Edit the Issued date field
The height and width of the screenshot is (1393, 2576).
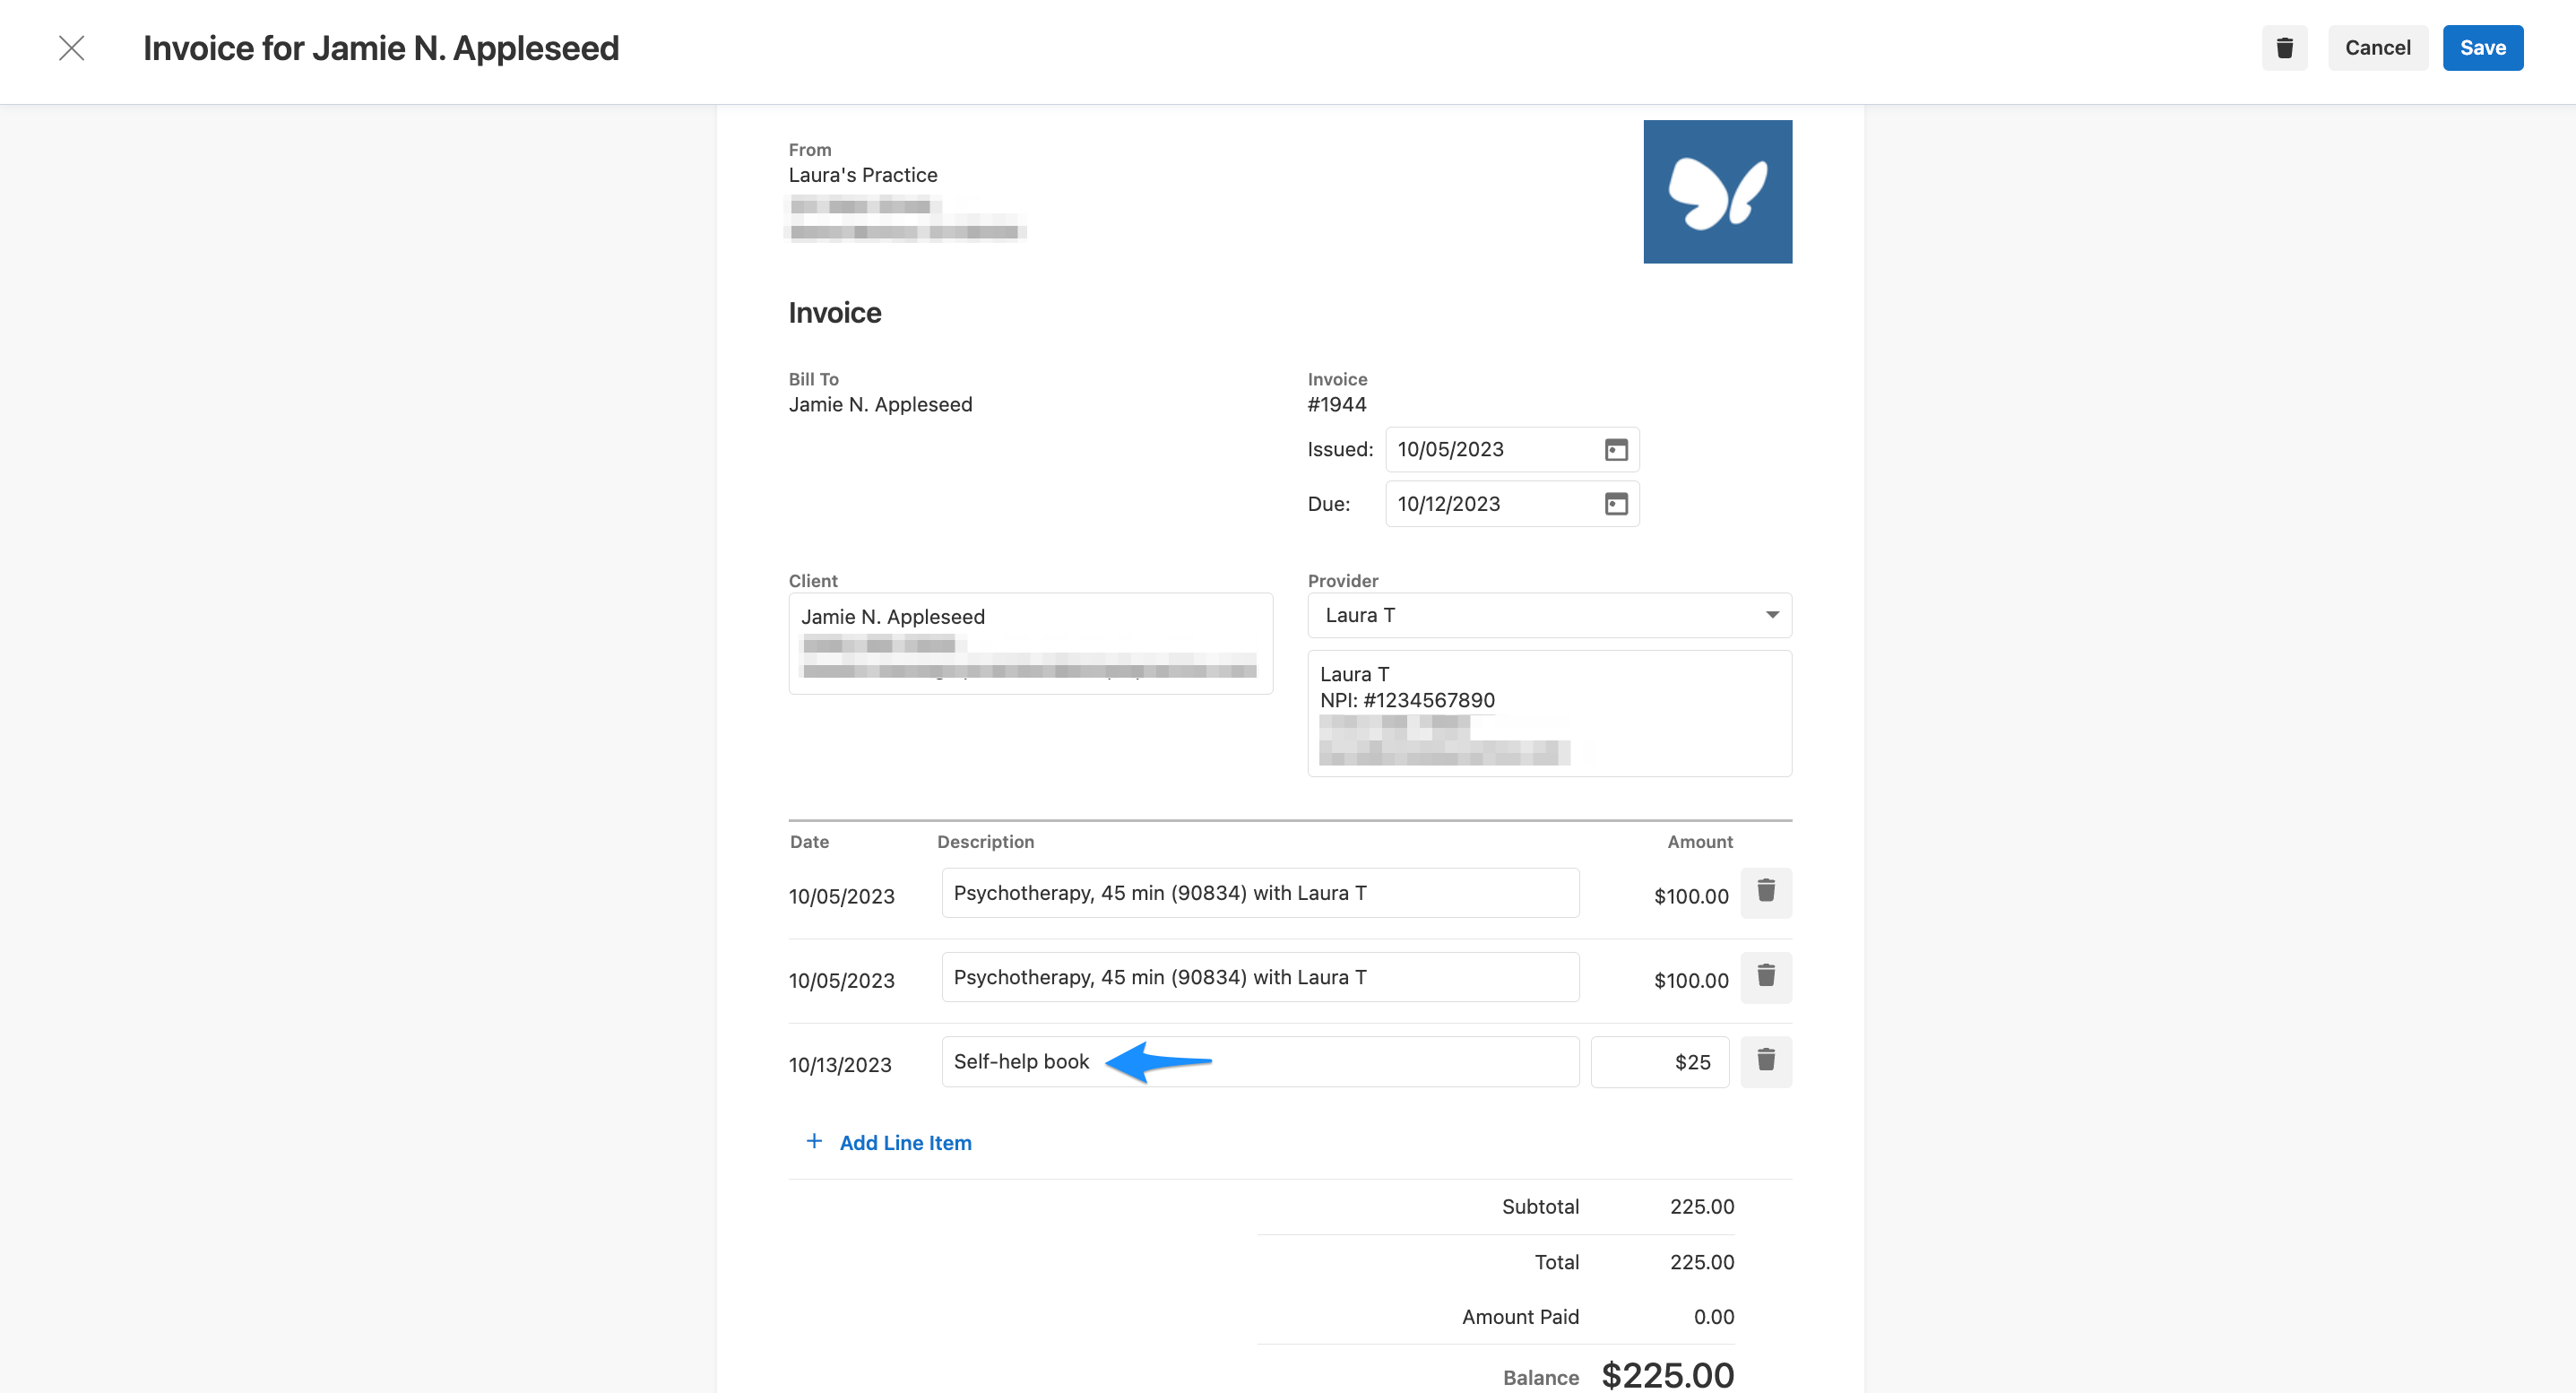pyautogui.click(x=1480, y=449)
